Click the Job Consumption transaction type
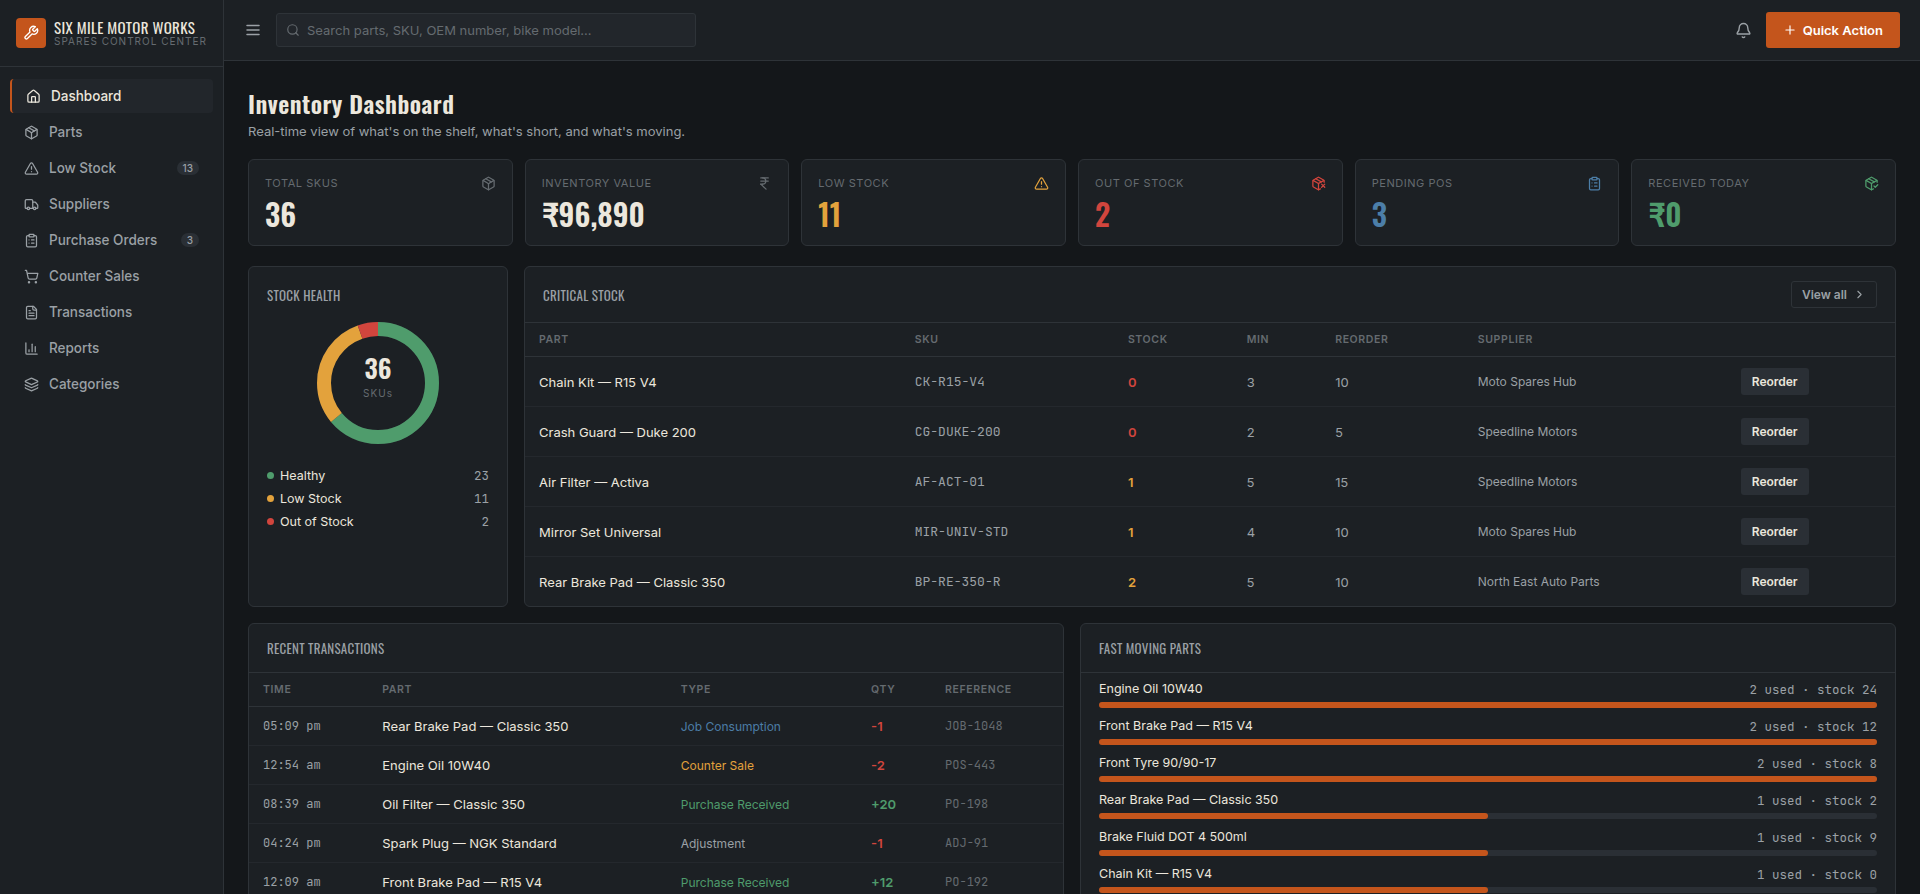This screenshot has height=894, width=1920. coord(731,727)
